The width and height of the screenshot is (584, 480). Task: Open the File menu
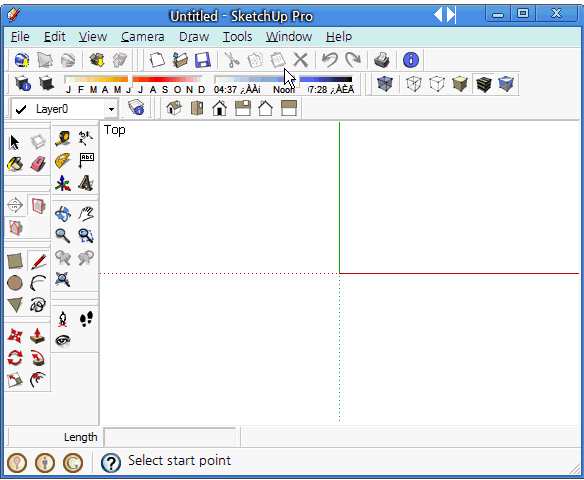[x=20, y=37]
